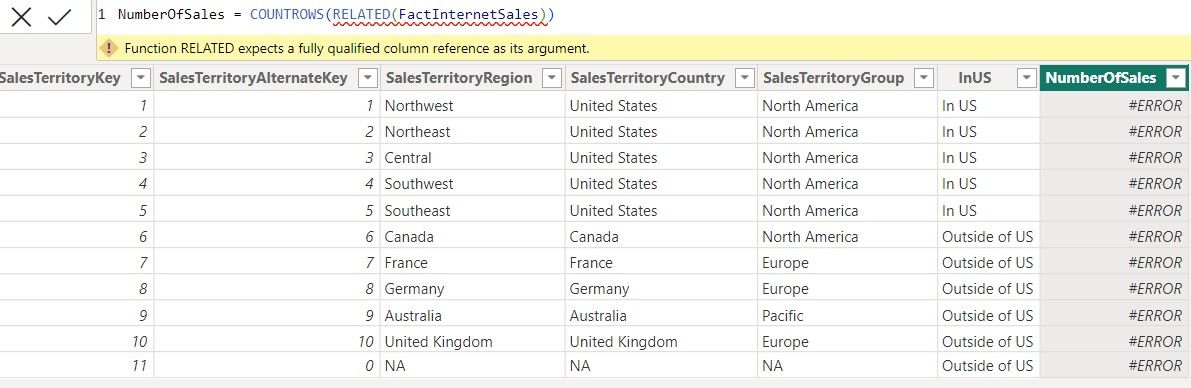
Task: Click the #ERROR cell in Northwest row
Action: pyautogui.click(x=1115, y=106)
